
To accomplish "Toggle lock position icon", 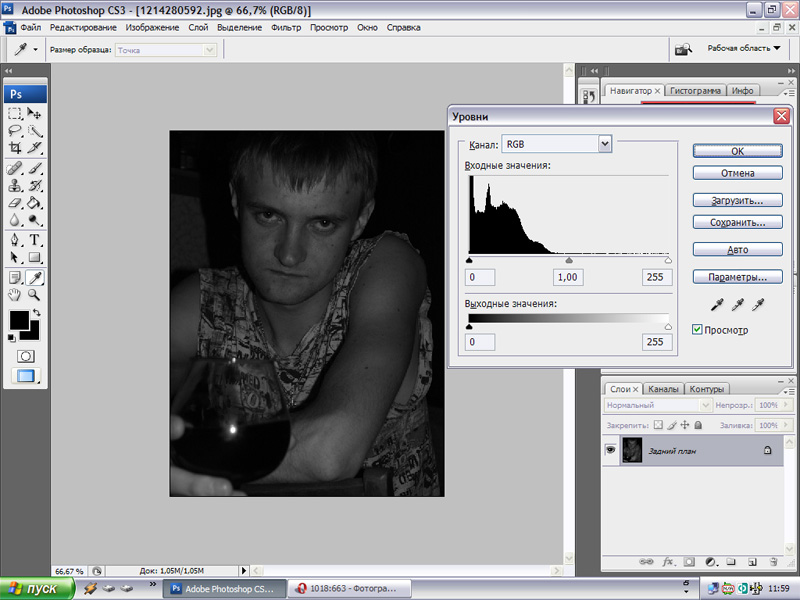I will tap(685, 424).
